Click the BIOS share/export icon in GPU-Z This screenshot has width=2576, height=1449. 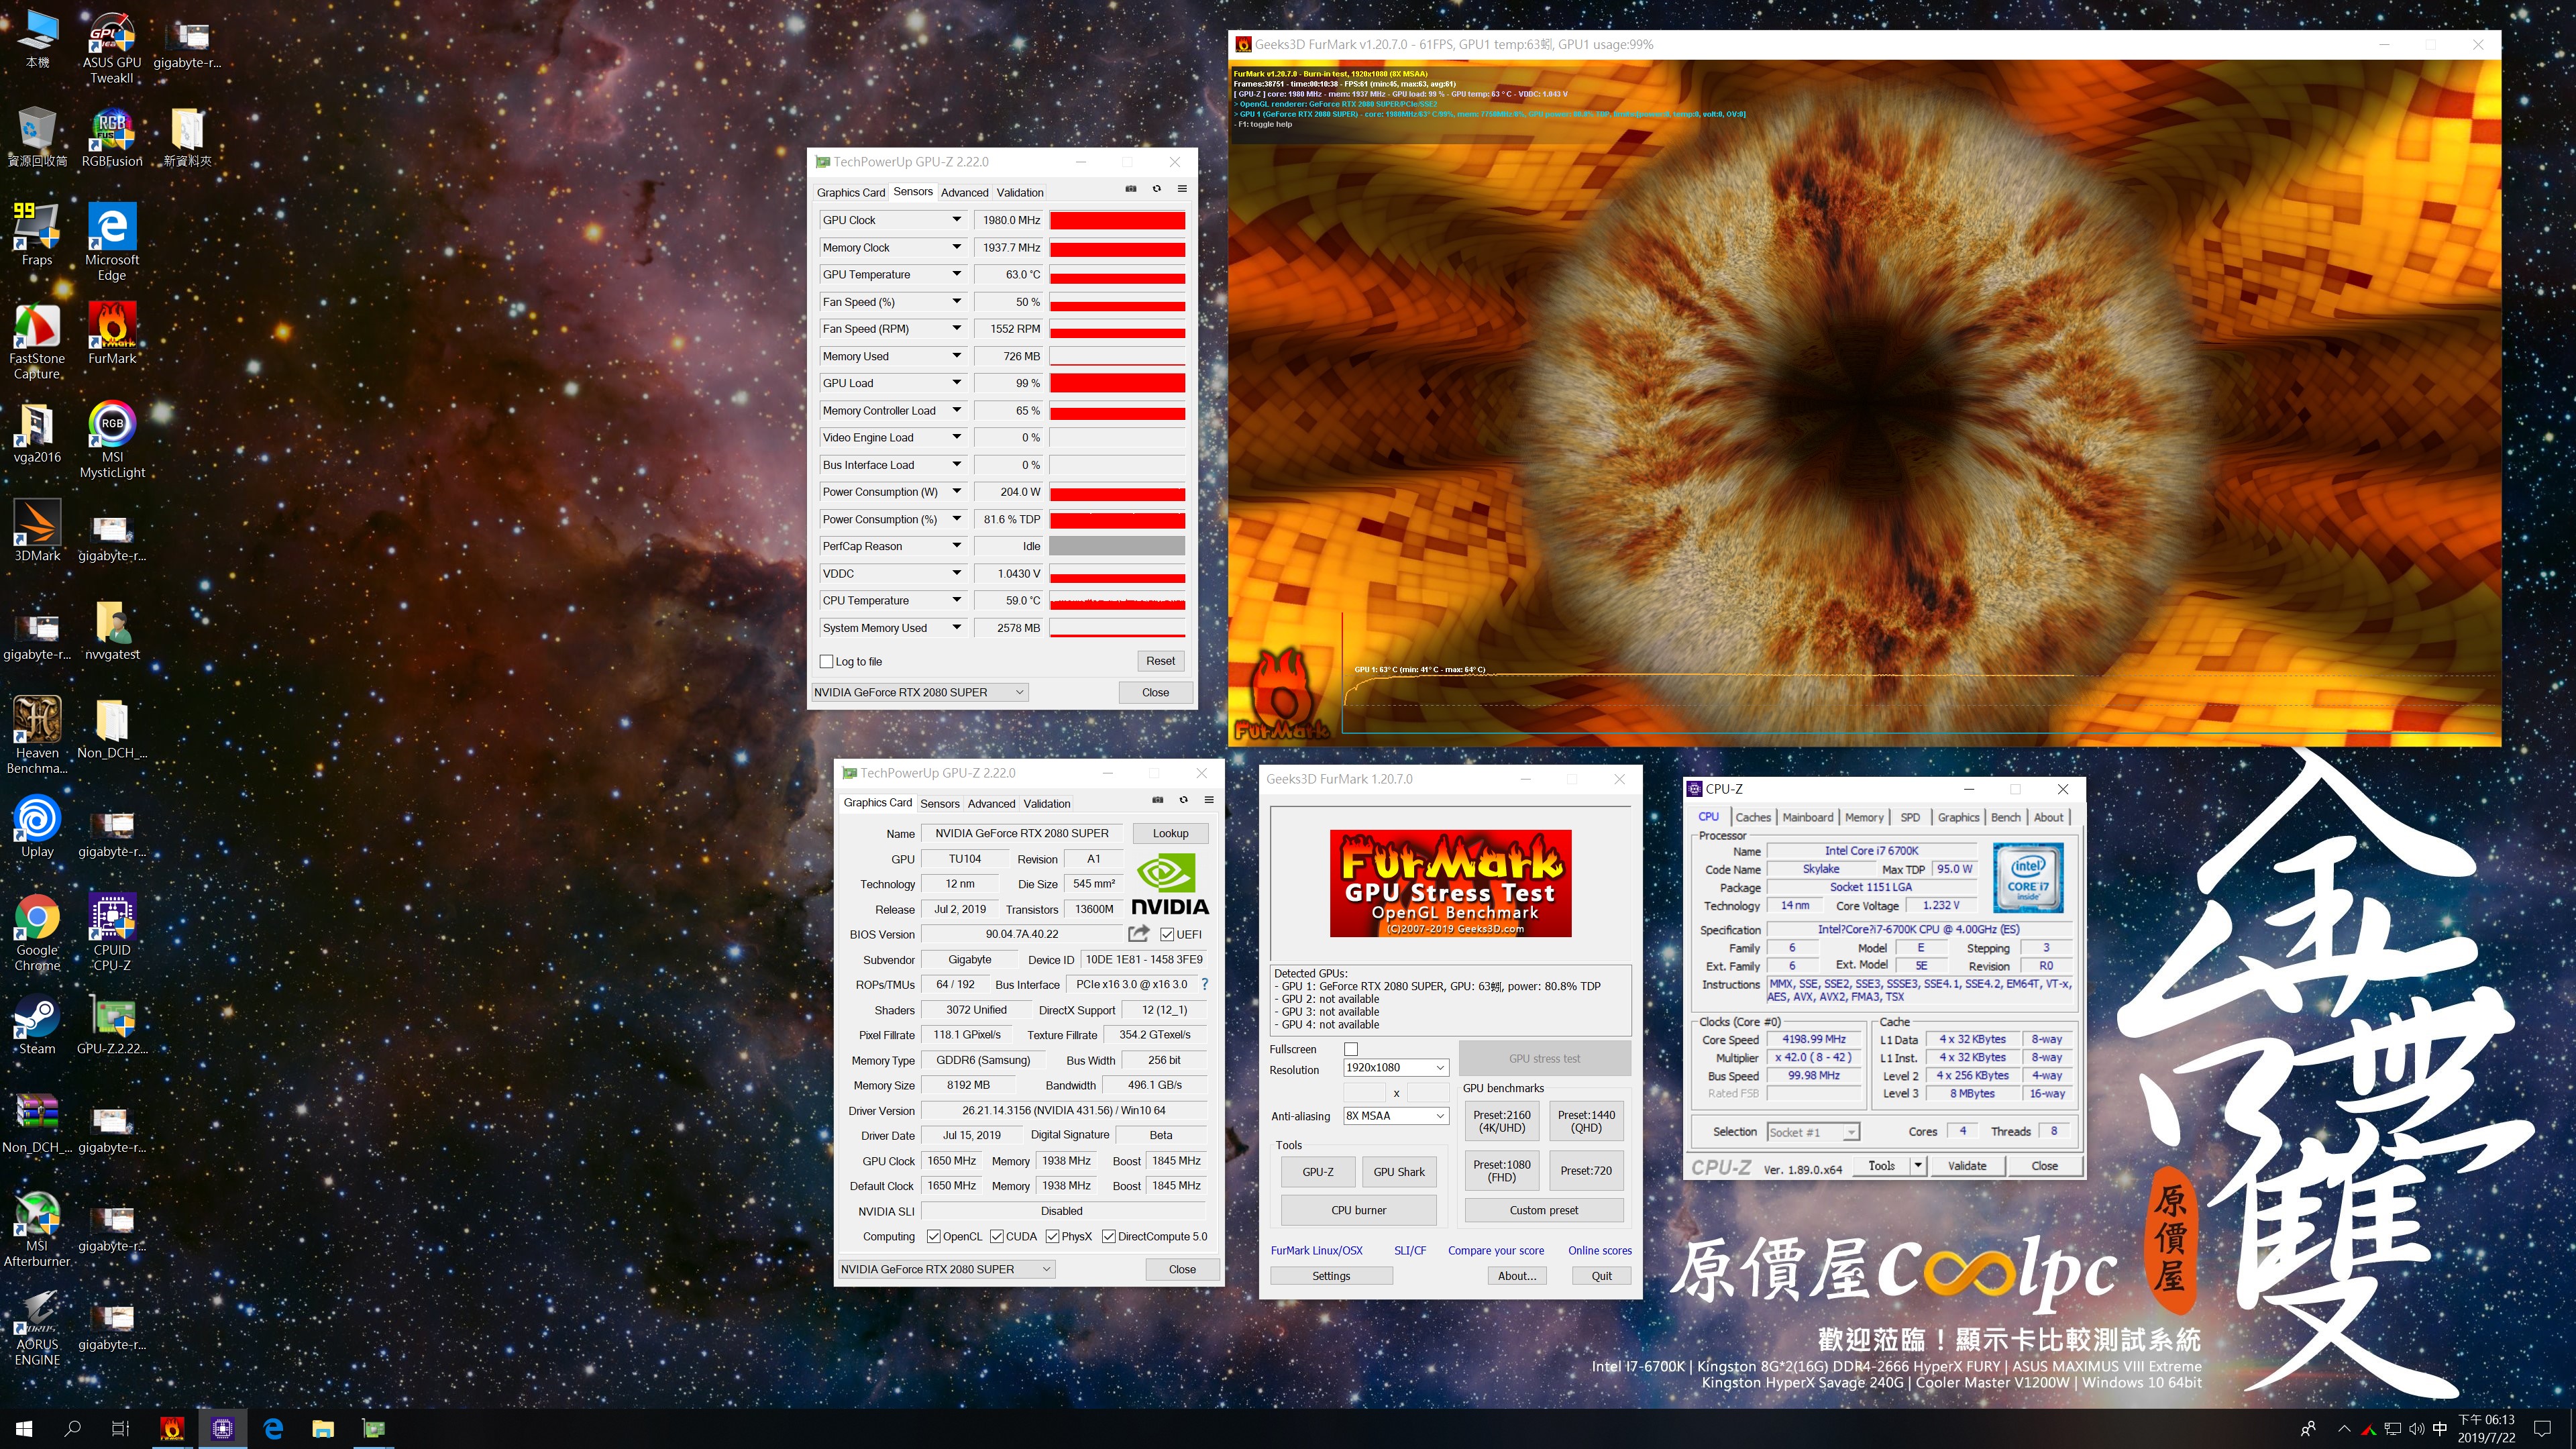[1138, 933]
